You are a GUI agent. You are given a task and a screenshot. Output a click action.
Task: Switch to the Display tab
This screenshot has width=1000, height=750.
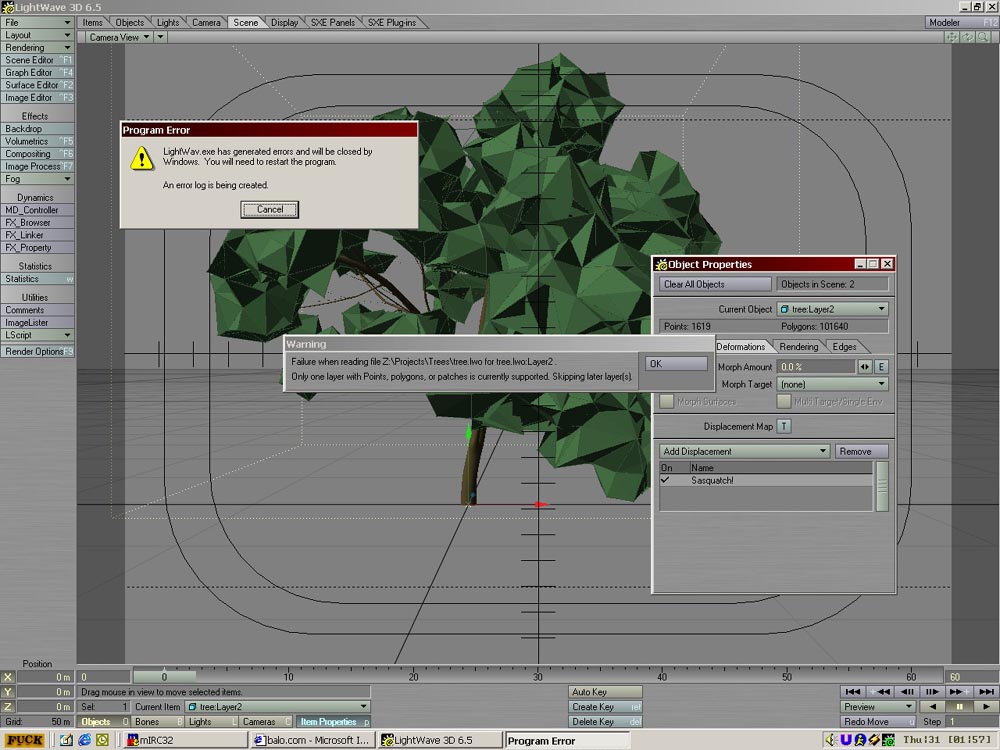284,22
